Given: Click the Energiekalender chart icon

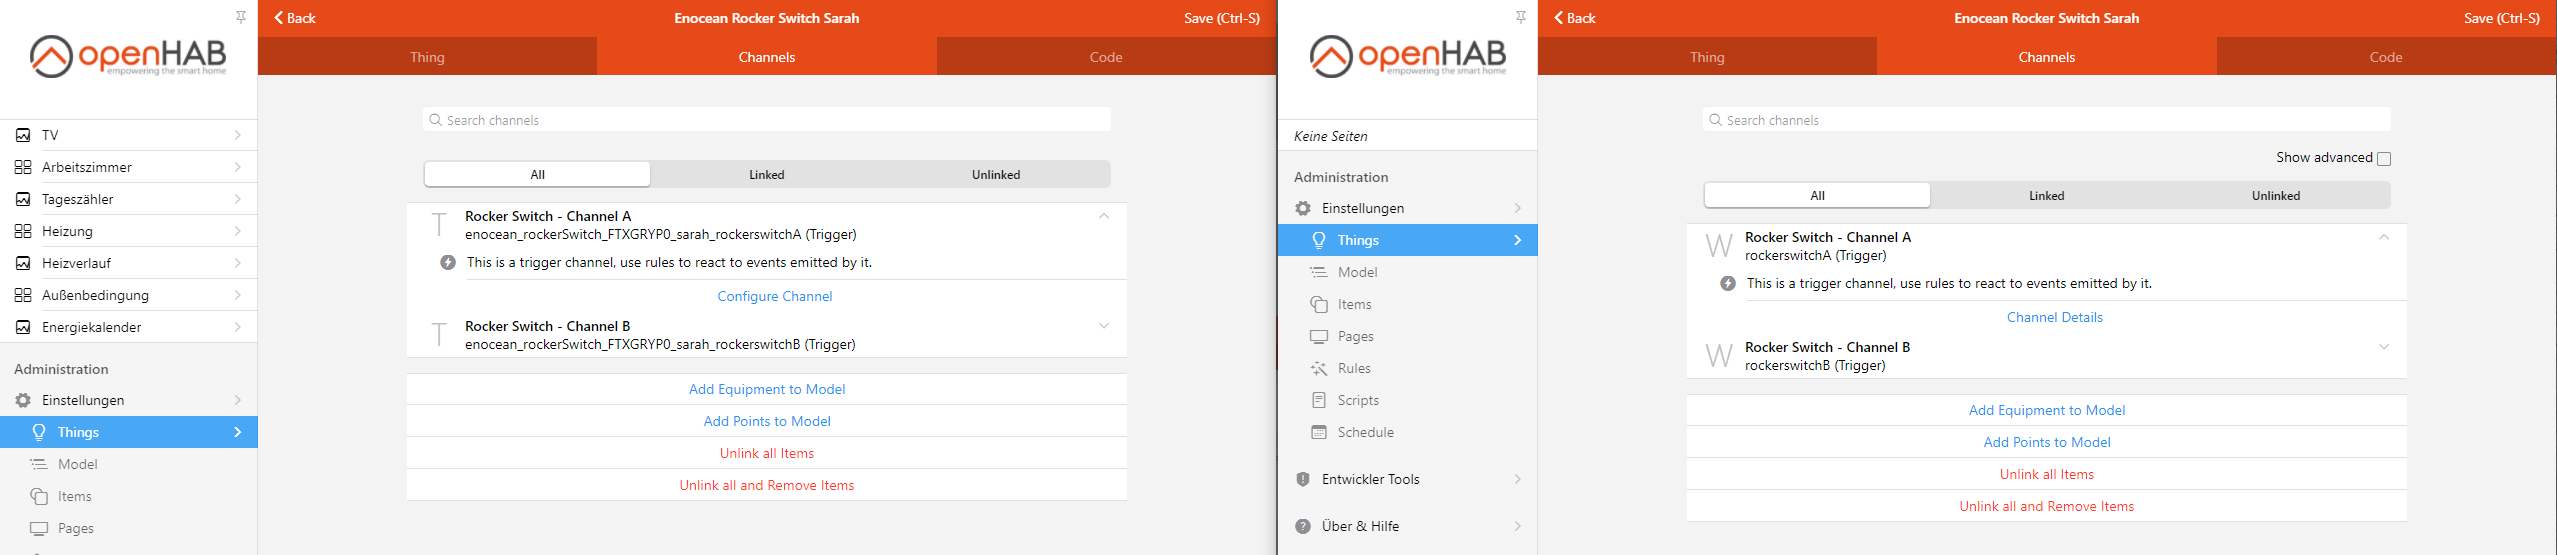Looking at the screenshot, I should 23,327.
